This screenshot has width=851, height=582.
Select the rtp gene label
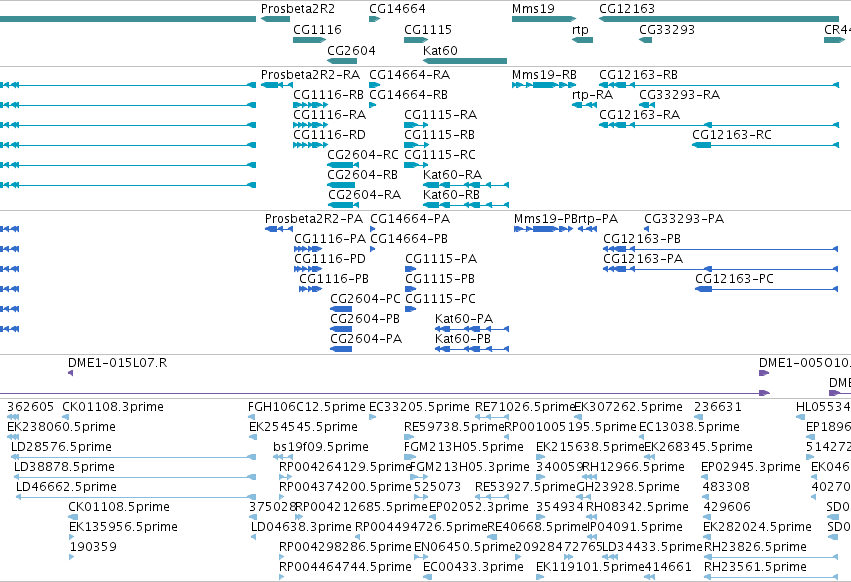580,30
